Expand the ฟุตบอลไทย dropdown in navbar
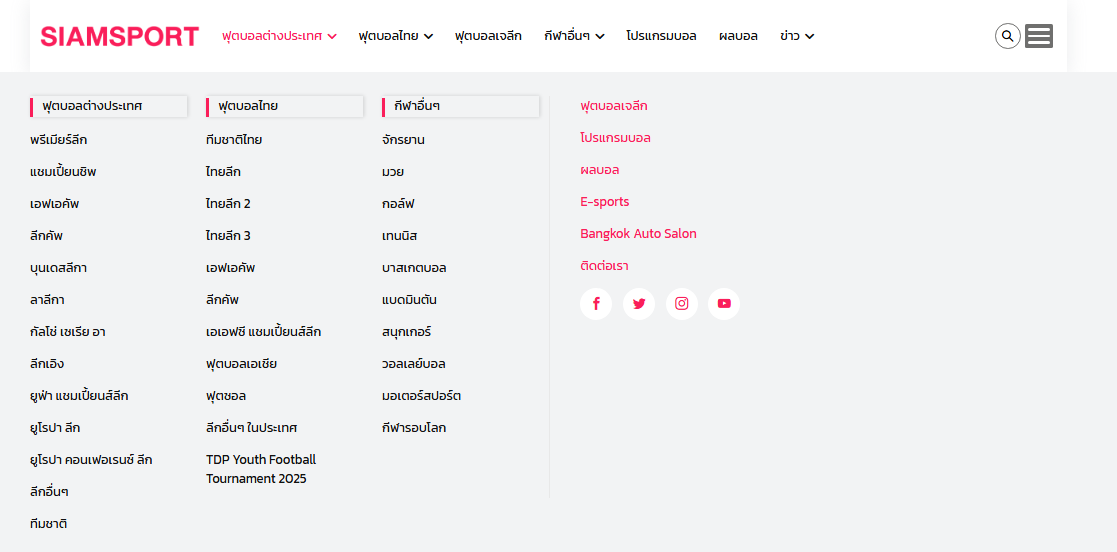Viewport: 1117px width, 552px height. [x=395, y=36]
